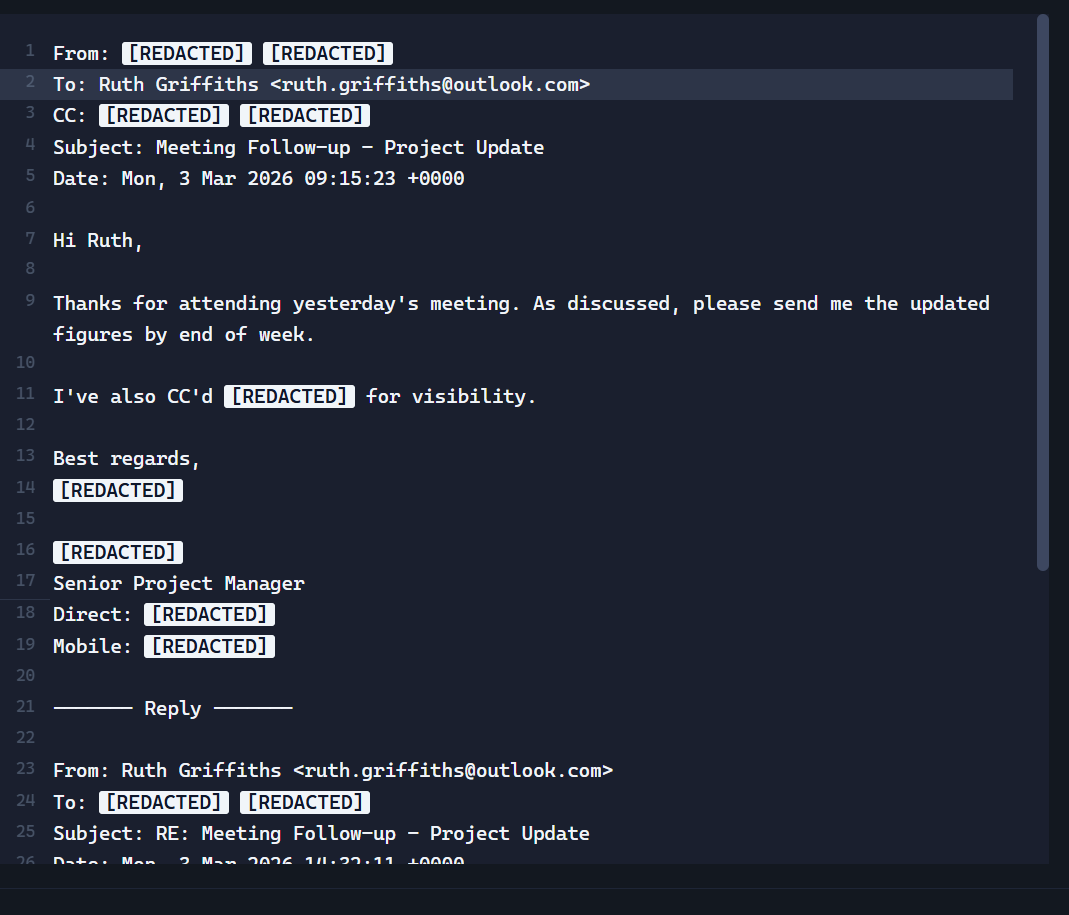Click the 'Hi Ruth,' greeting line

coord(98,241)
